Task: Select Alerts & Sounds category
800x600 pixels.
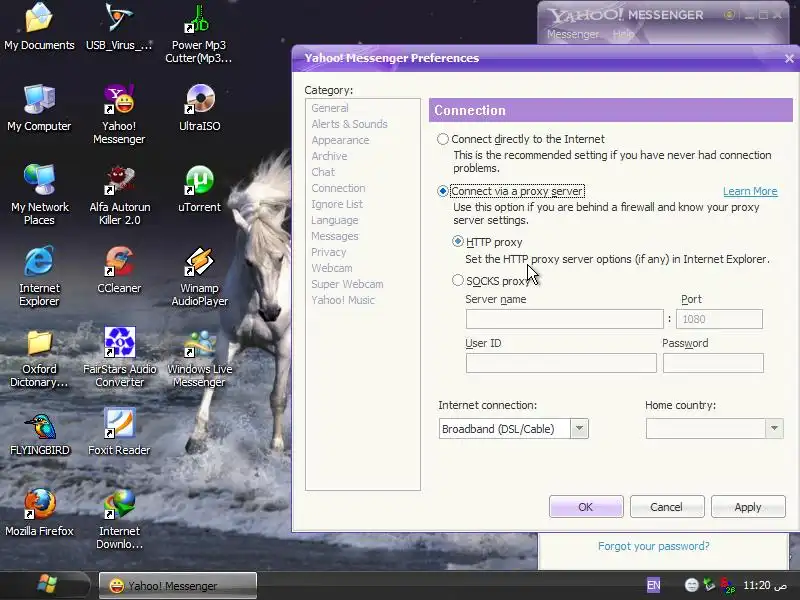Action: click(349, 124)
